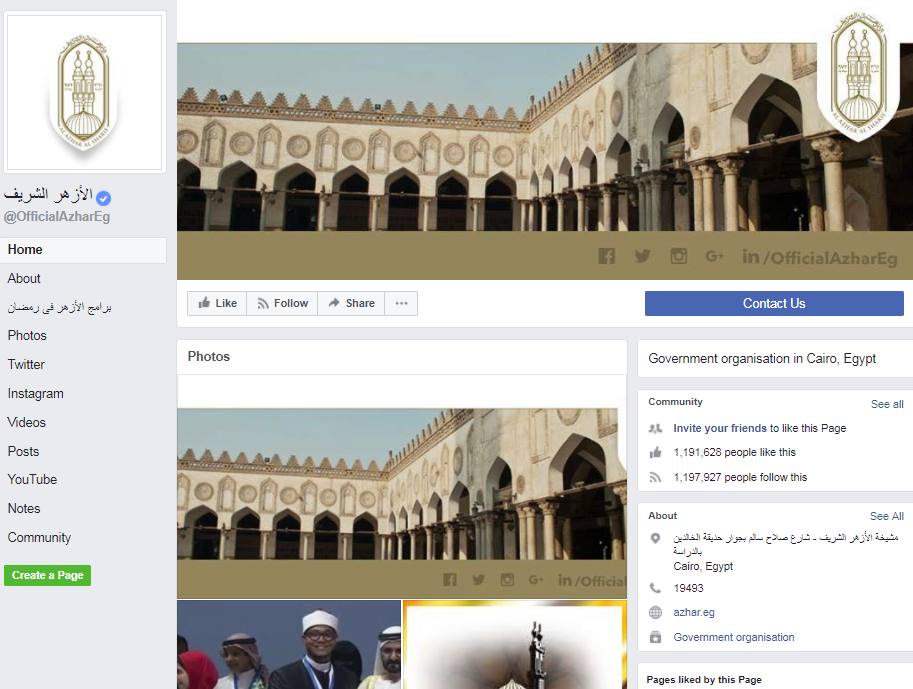Screen dimensions: 913x689
Task: Click the Twitter bird icon on cover banner
Action: point(643,256)
